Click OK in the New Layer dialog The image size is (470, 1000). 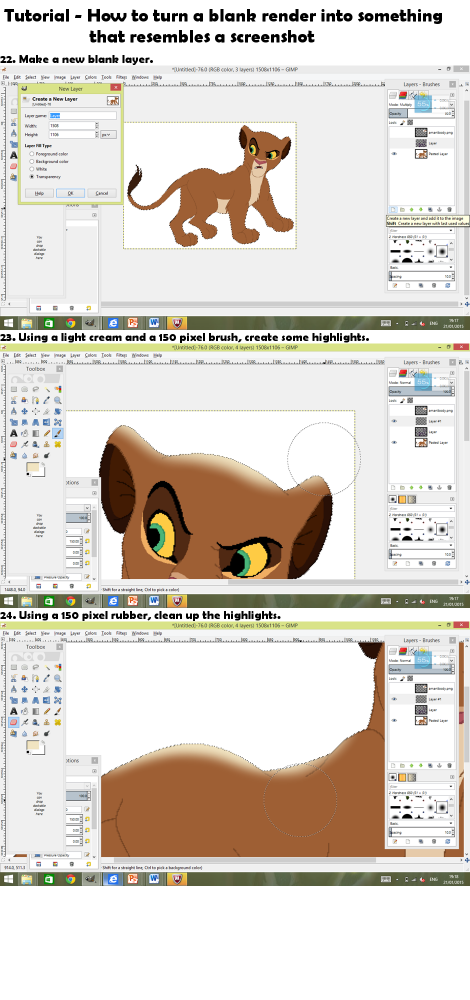pos(70,193)
